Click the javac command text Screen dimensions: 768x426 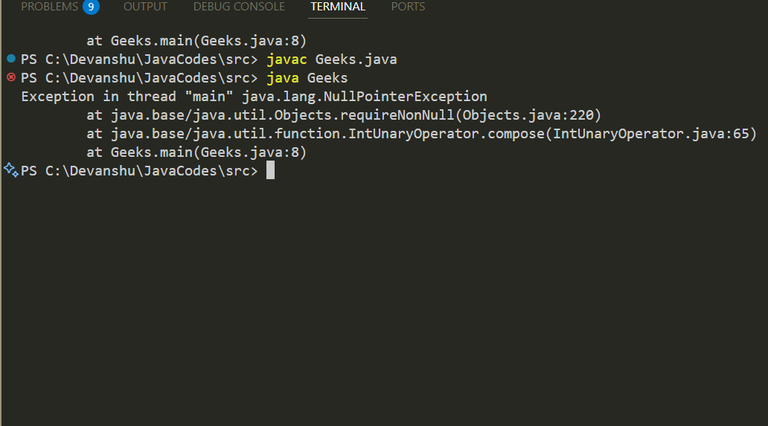(286, 60)
